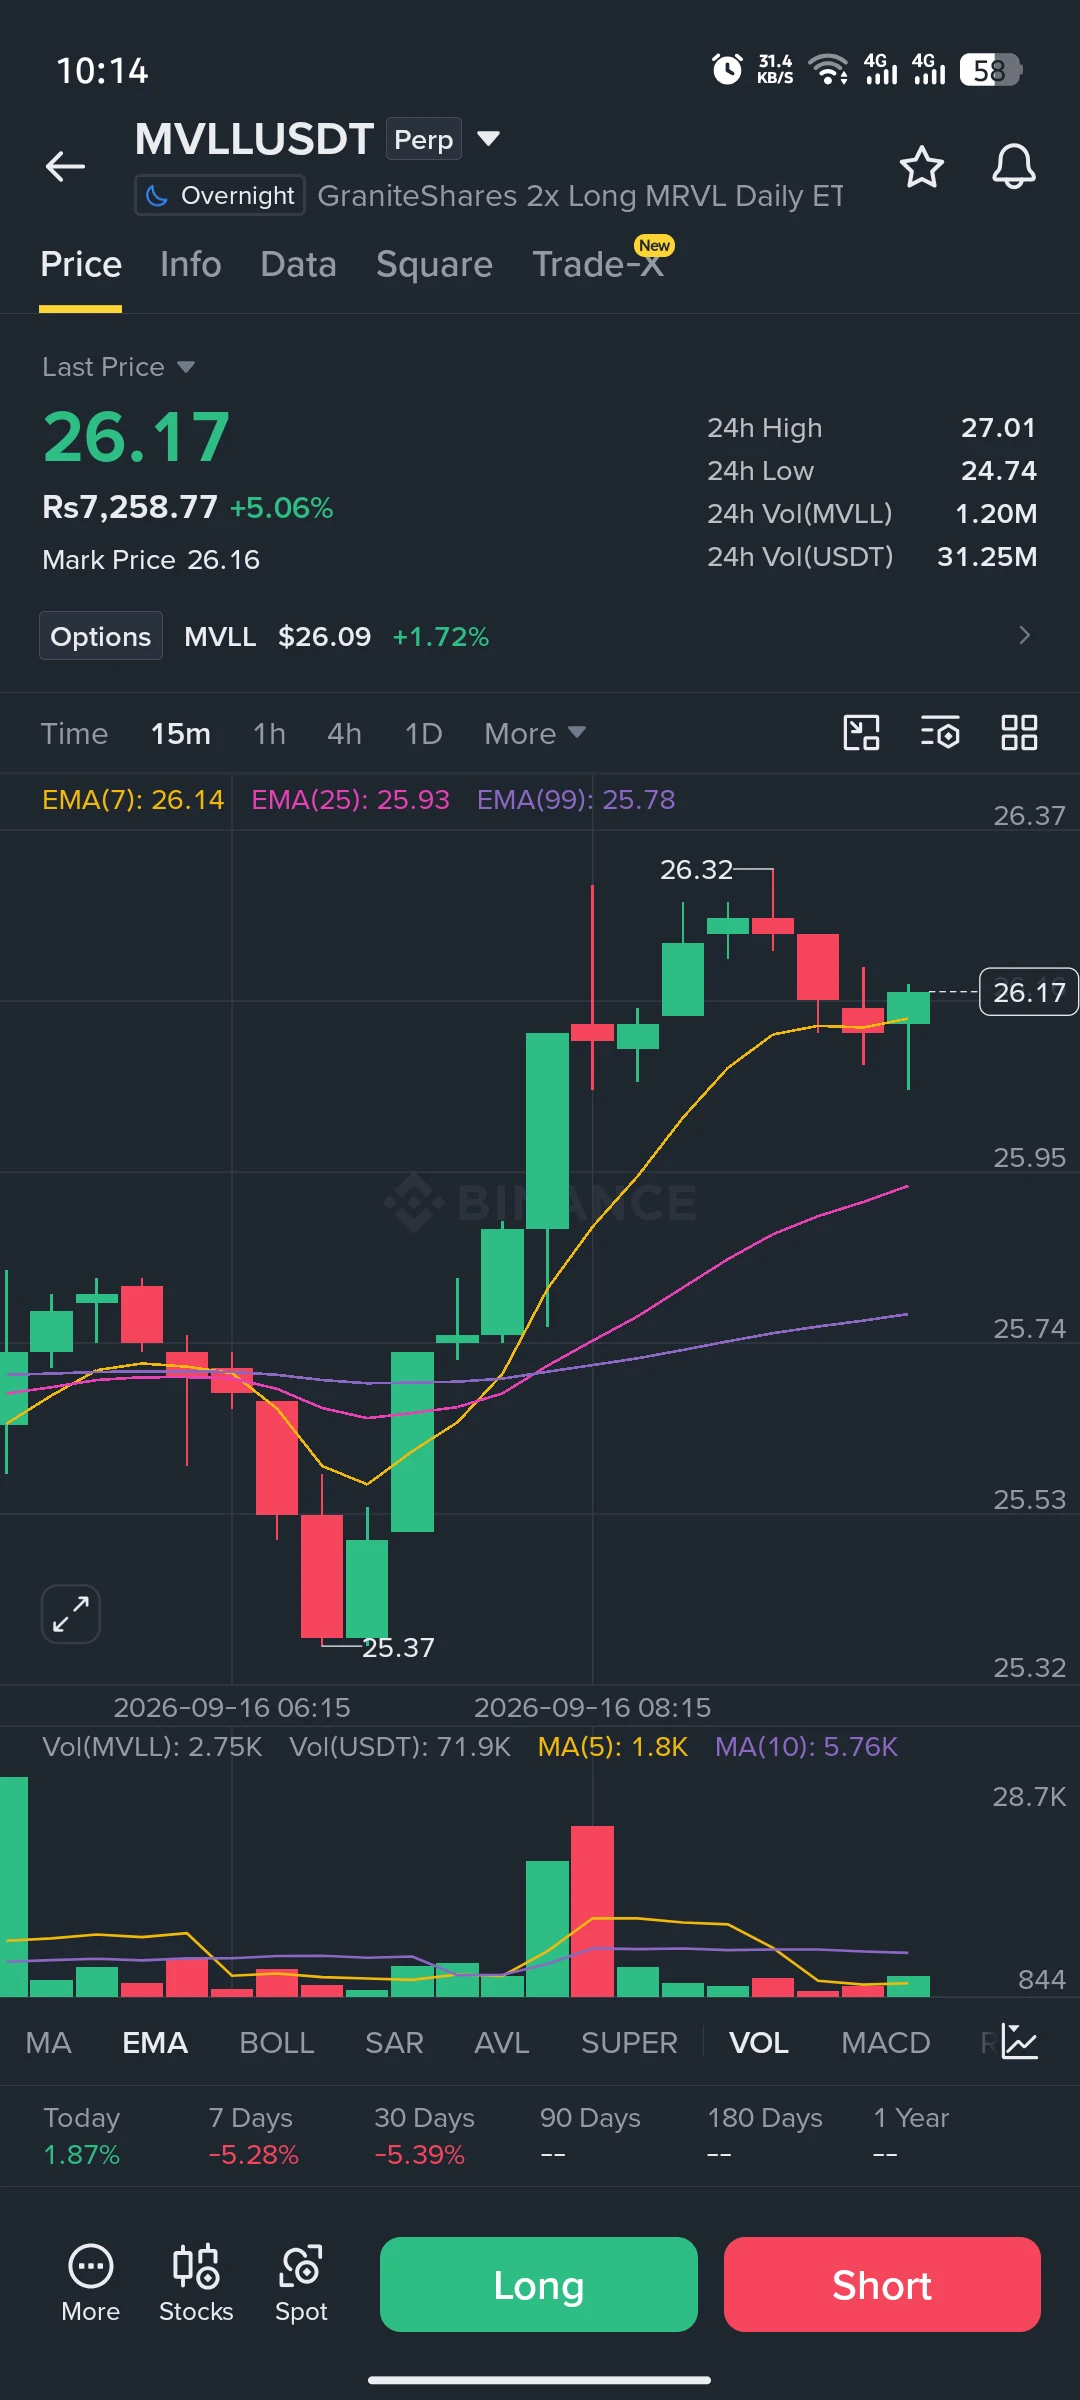Viewport: 1080px width, 2400px height.
Task: Tap EMA(99) value label
Action: pos(576,800)
